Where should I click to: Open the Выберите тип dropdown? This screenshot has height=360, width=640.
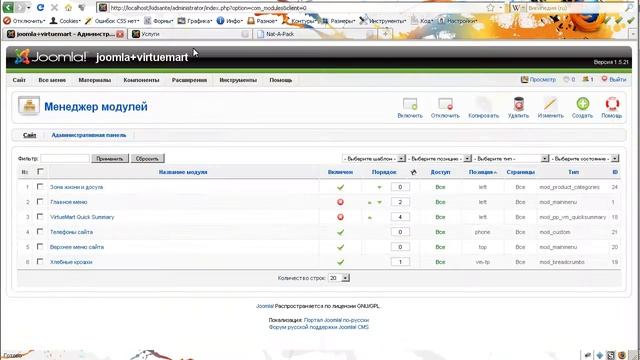pyautogui.click(x=511, y=158)
